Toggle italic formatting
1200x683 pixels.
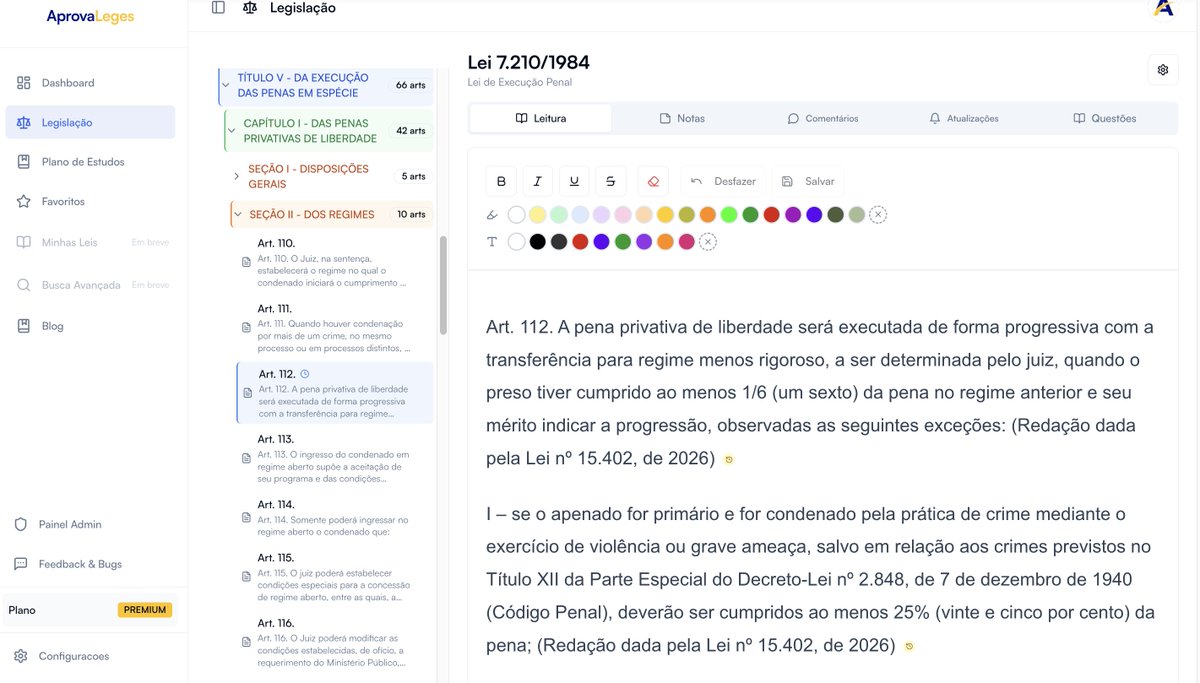[537, 181]
